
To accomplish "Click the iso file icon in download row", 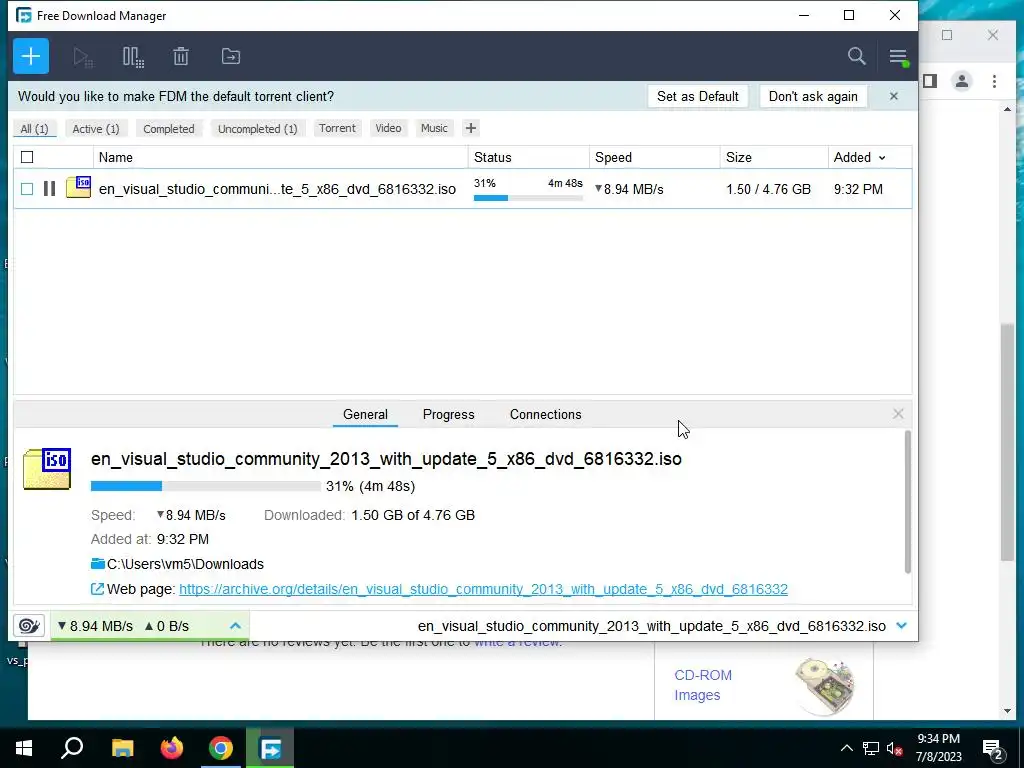I will [x=78, y=187].
